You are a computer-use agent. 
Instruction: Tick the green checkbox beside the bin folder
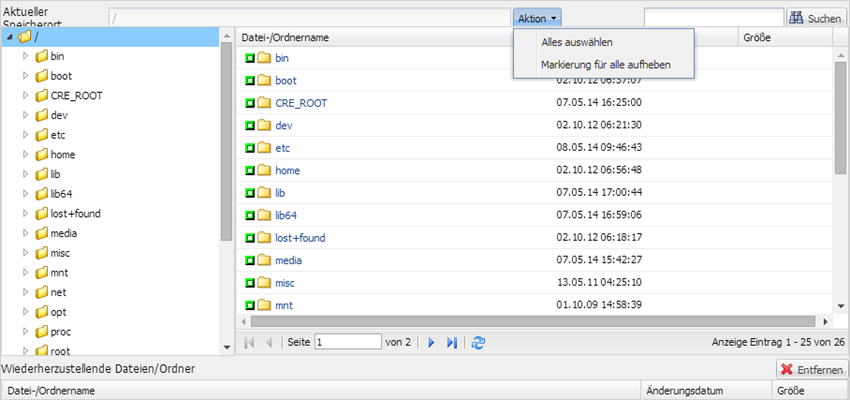pos(250,58)
